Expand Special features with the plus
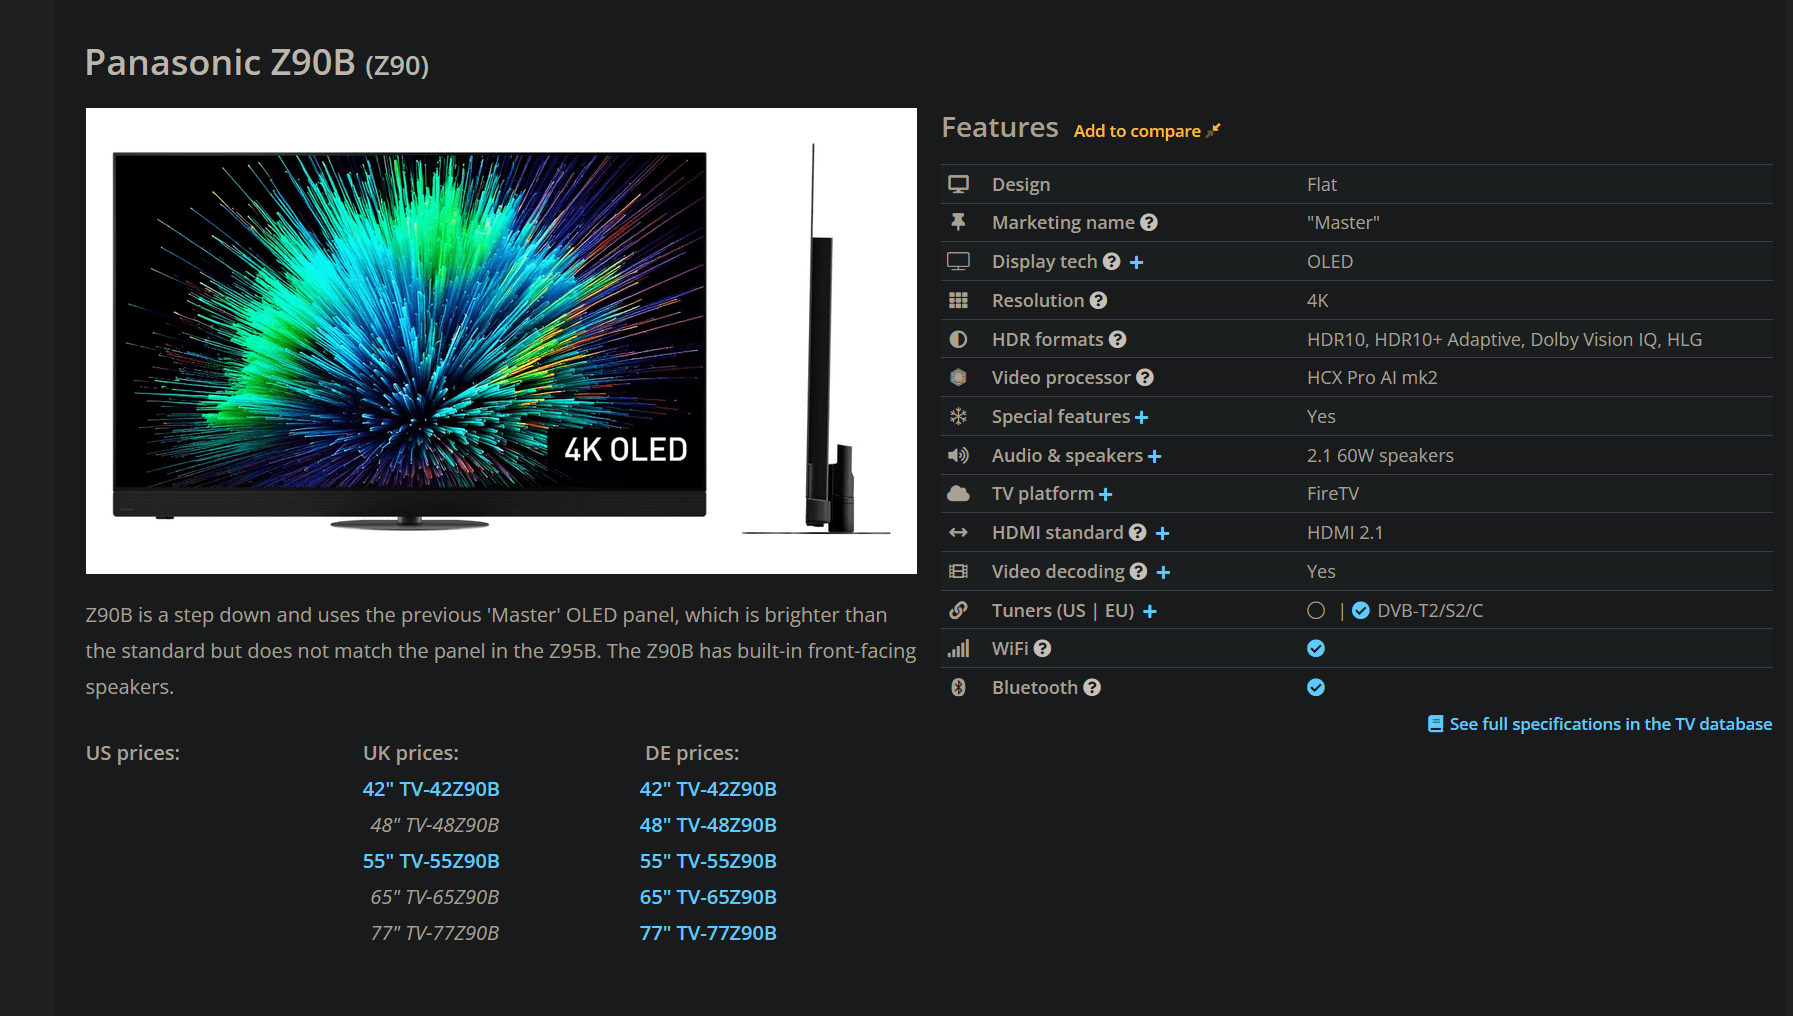 [x=1141, y=418]
